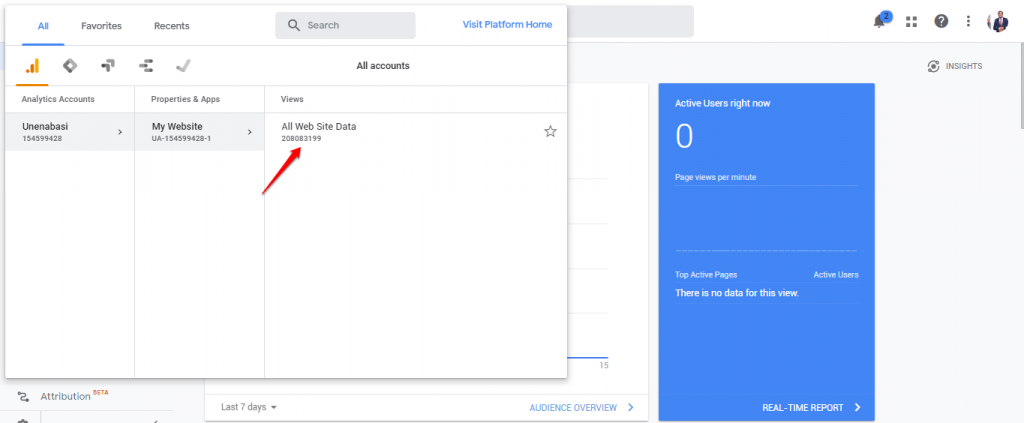Click the account Search field

pos(346,26)
